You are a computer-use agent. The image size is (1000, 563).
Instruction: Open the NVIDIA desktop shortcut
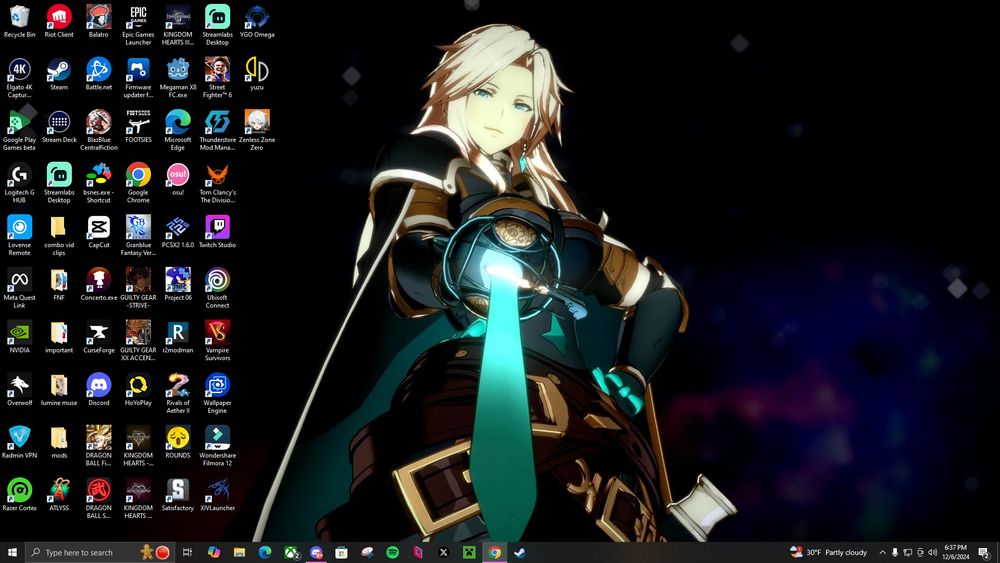pyautogui.click(x=19, y=337)
